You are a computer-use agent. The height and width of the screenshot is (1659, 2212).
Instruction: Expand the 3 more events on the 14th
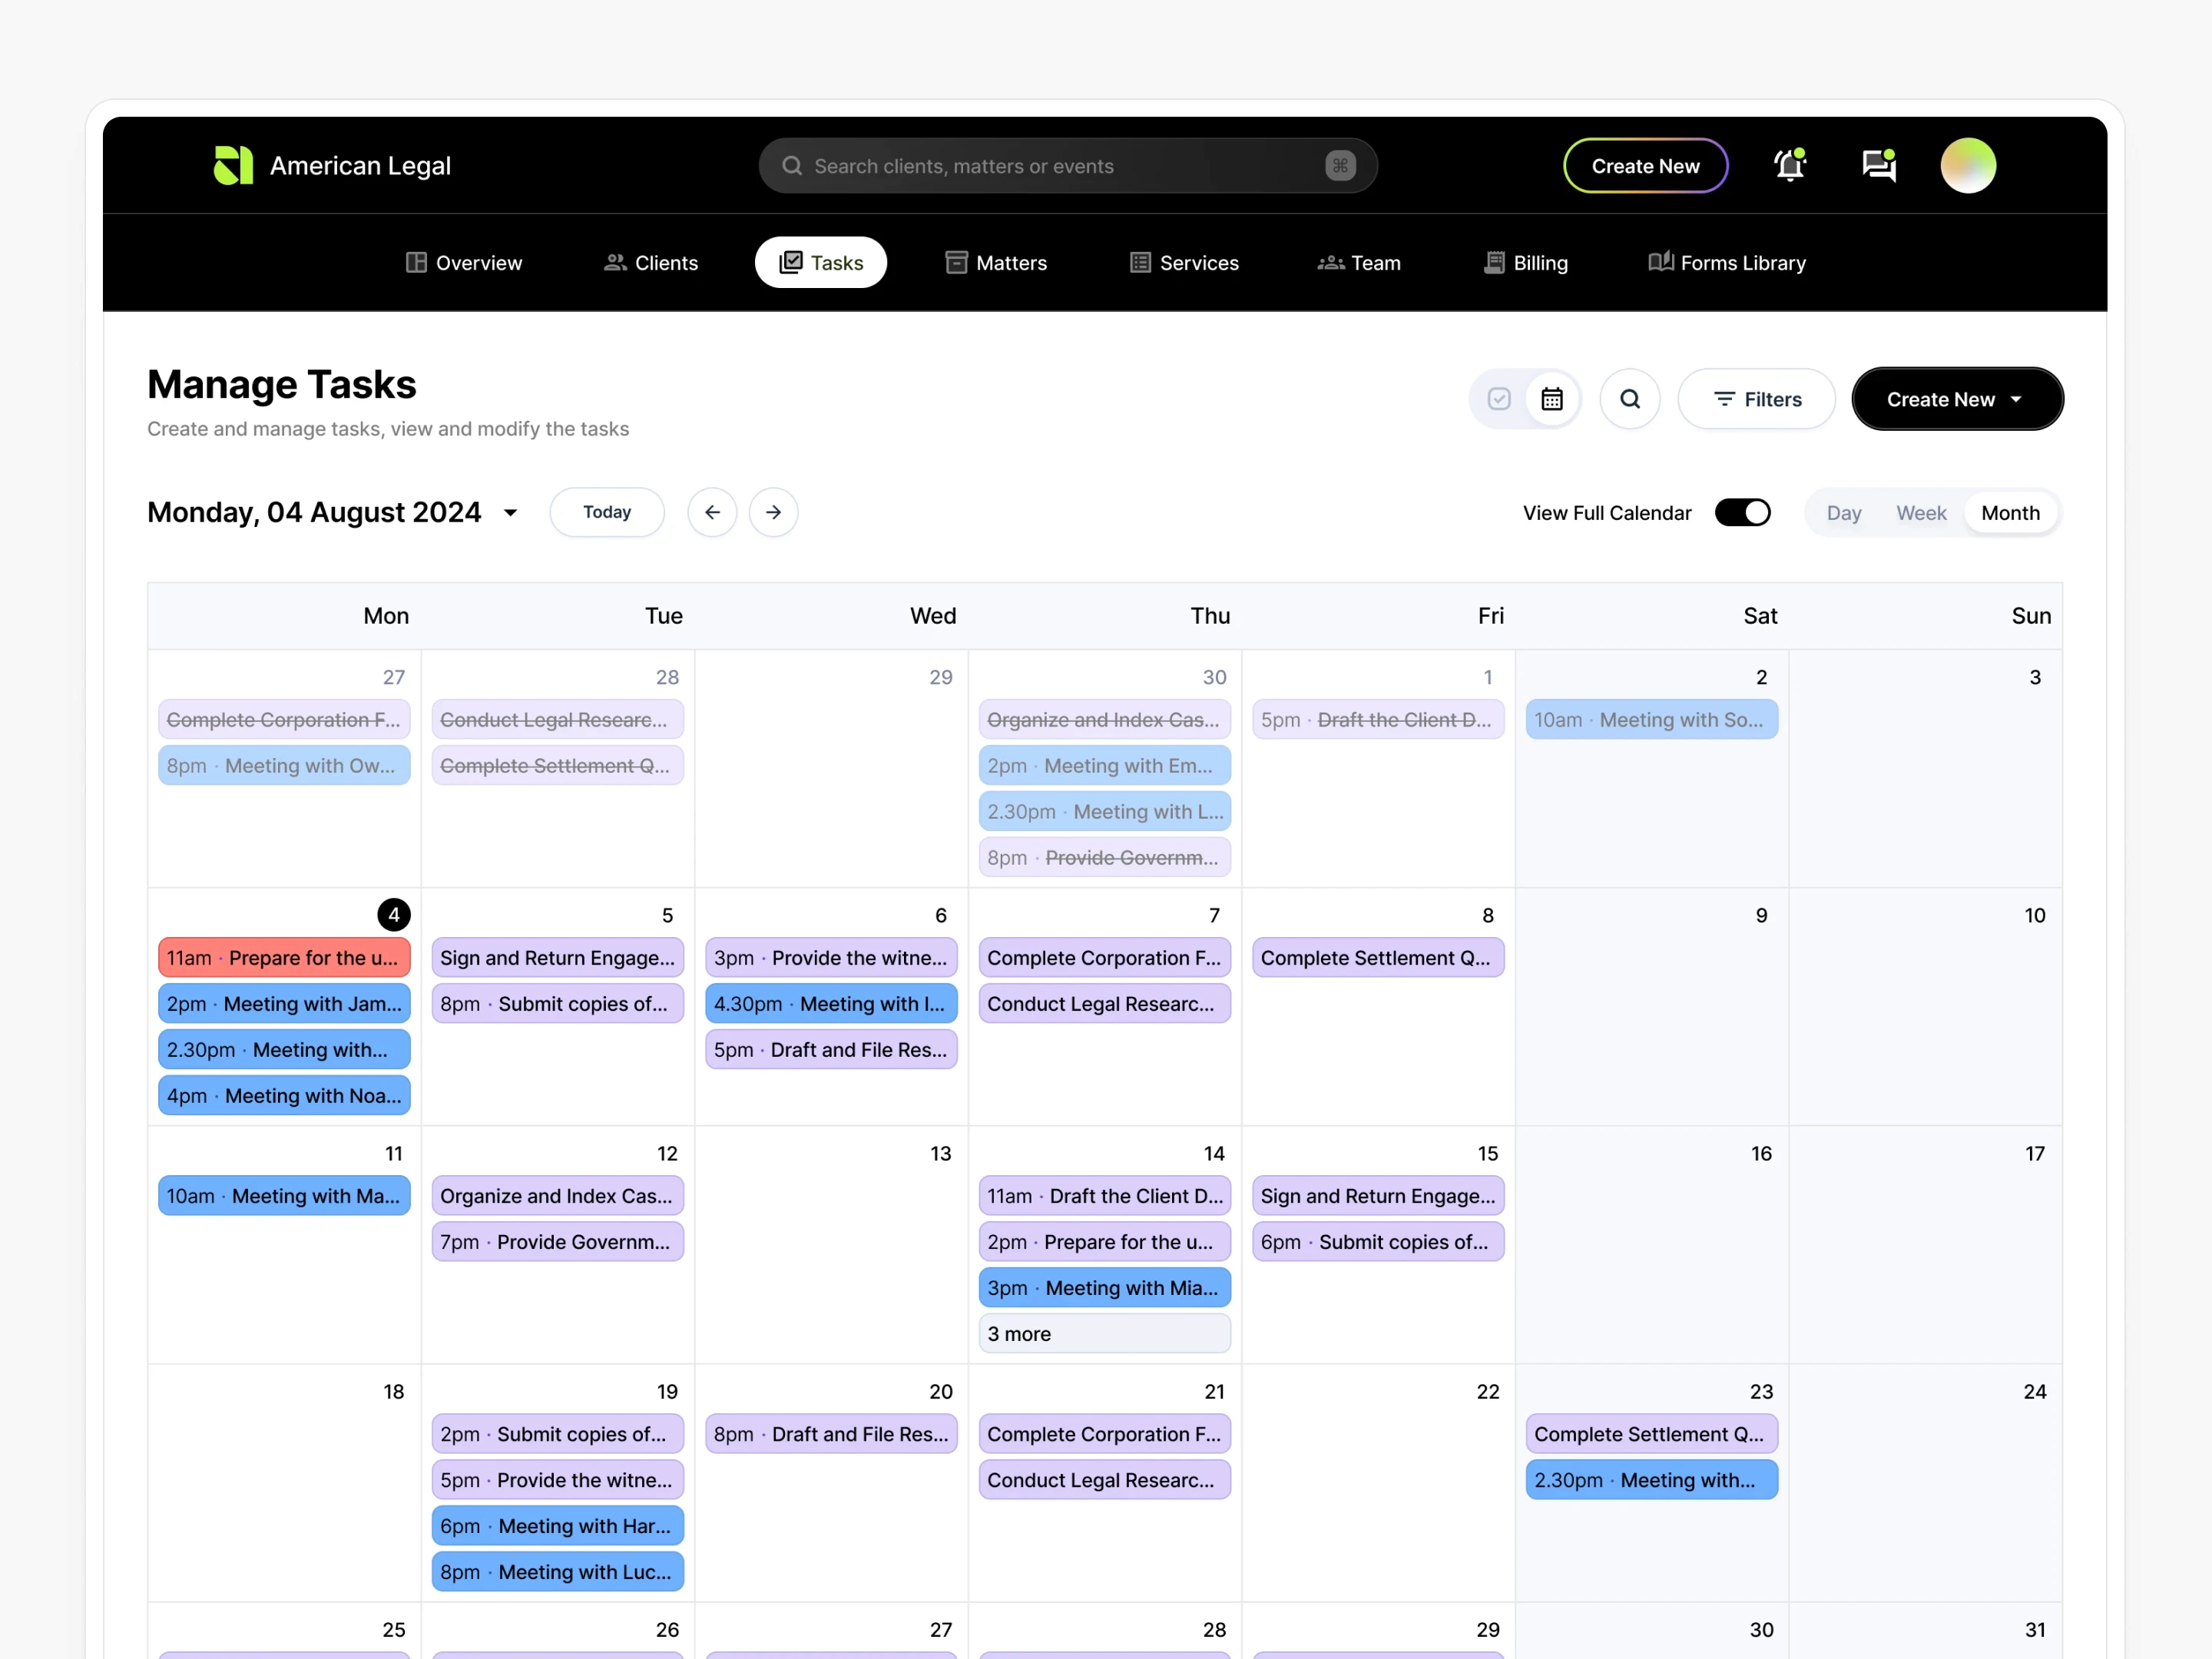(x=1104, y=1334)
